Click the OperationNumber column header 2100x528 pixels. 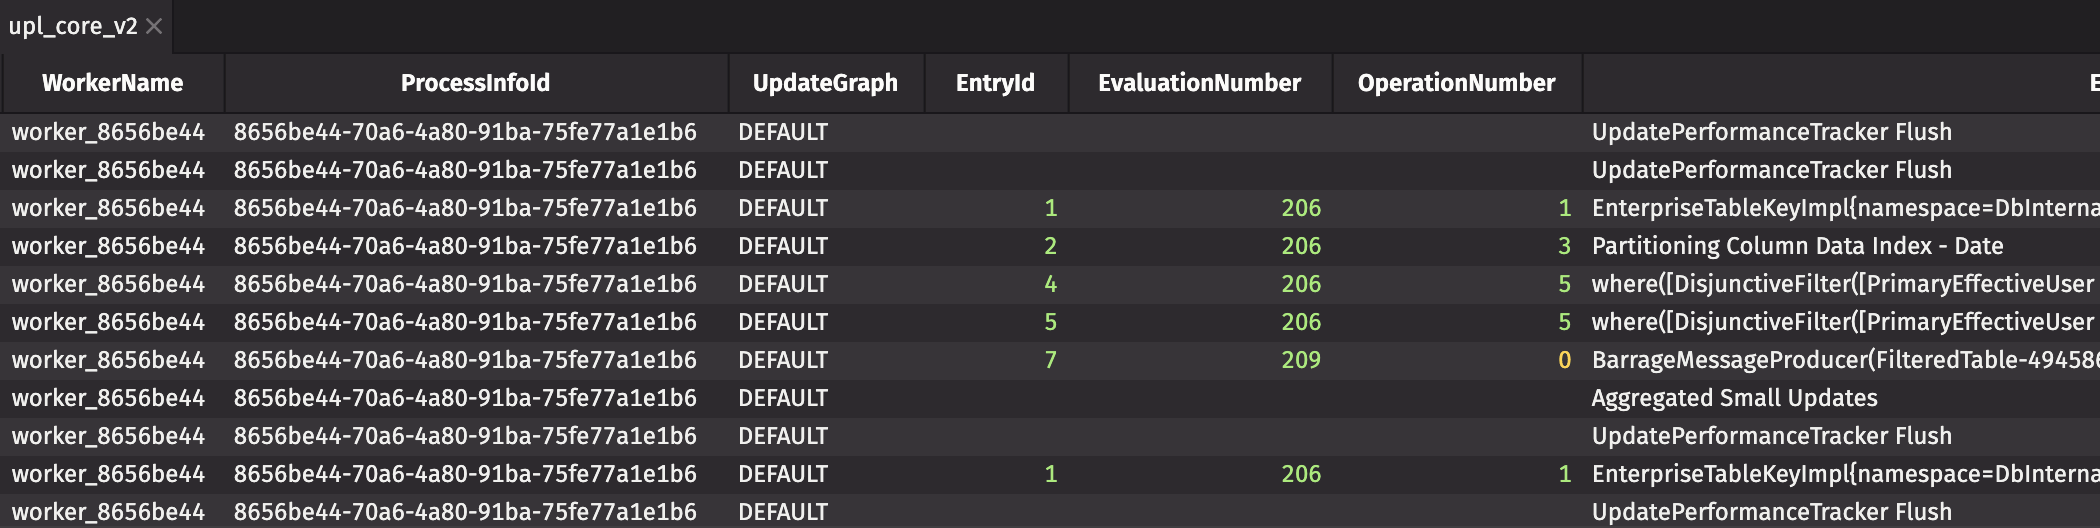pyautogui.click(x=1456, y=83)
